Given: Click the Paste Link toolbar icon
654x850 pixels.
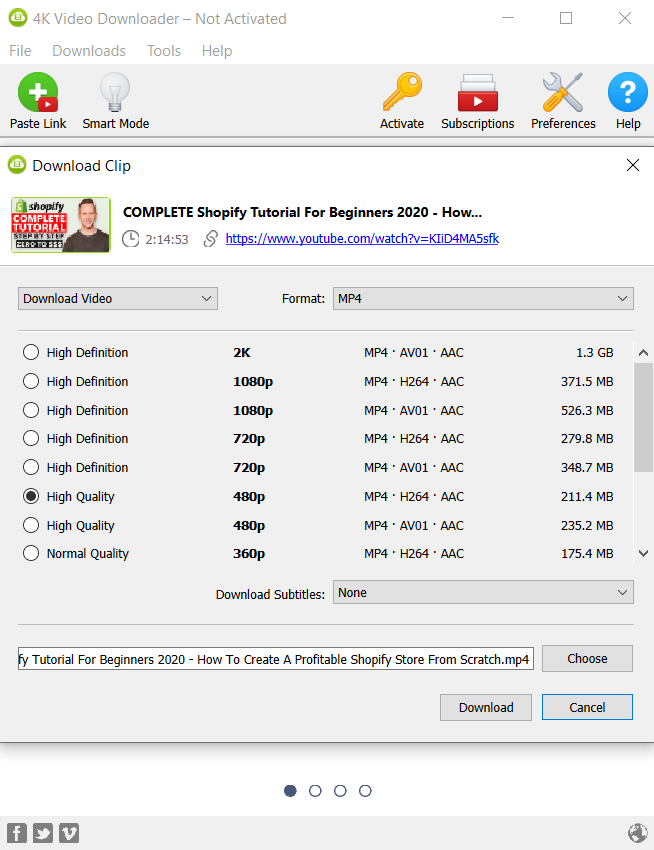Looking at the screenshot, I should click(x=38, y=95).
